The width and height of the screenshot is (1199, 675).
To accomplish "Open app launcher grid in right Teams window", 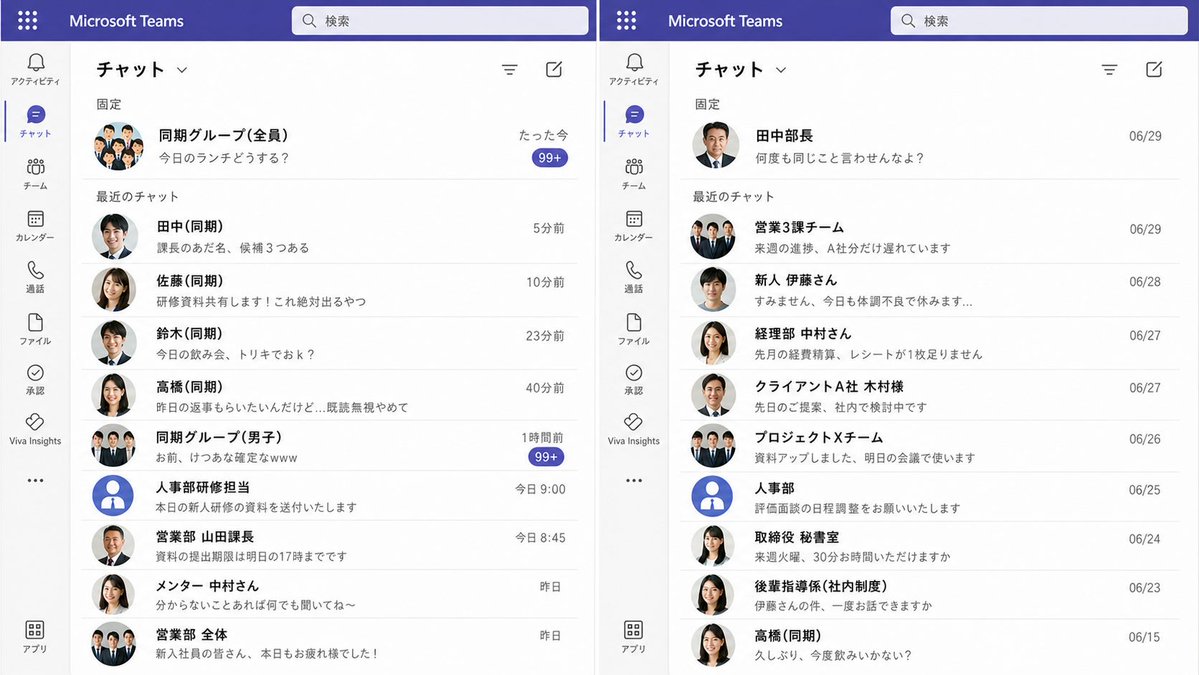I will pos(626,21).
